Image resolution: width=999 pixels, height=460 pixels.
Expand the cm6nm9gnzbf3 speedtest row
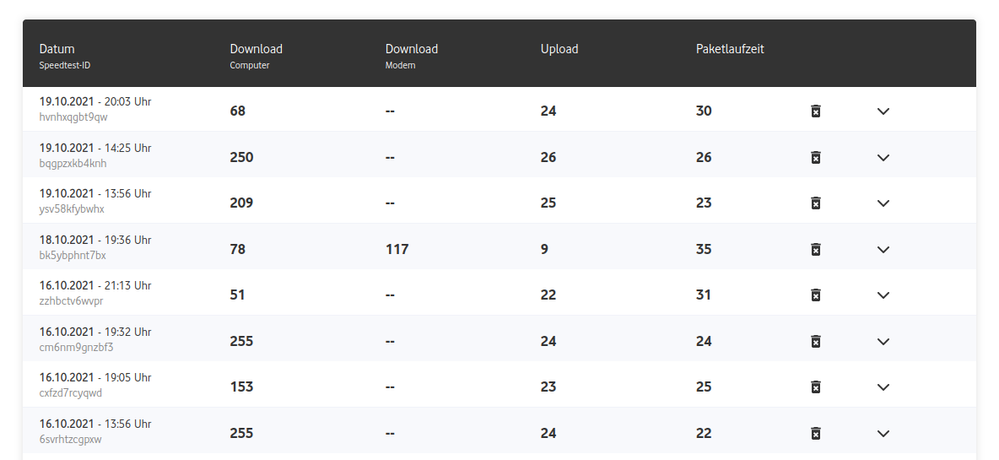(x=883, y=341)
